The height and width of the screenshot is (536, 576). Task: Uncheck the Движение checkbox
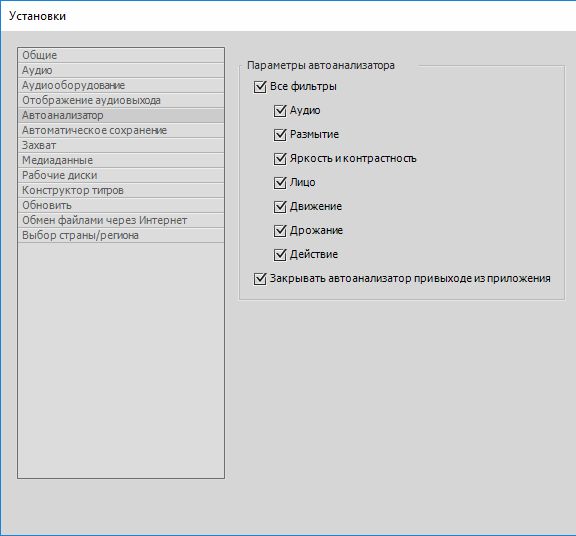pos(280,207)
